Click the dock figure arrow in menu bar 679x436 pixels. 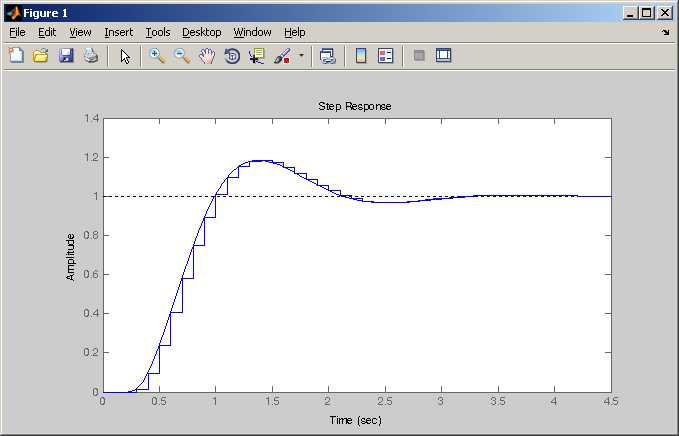(x=666, y=32)
